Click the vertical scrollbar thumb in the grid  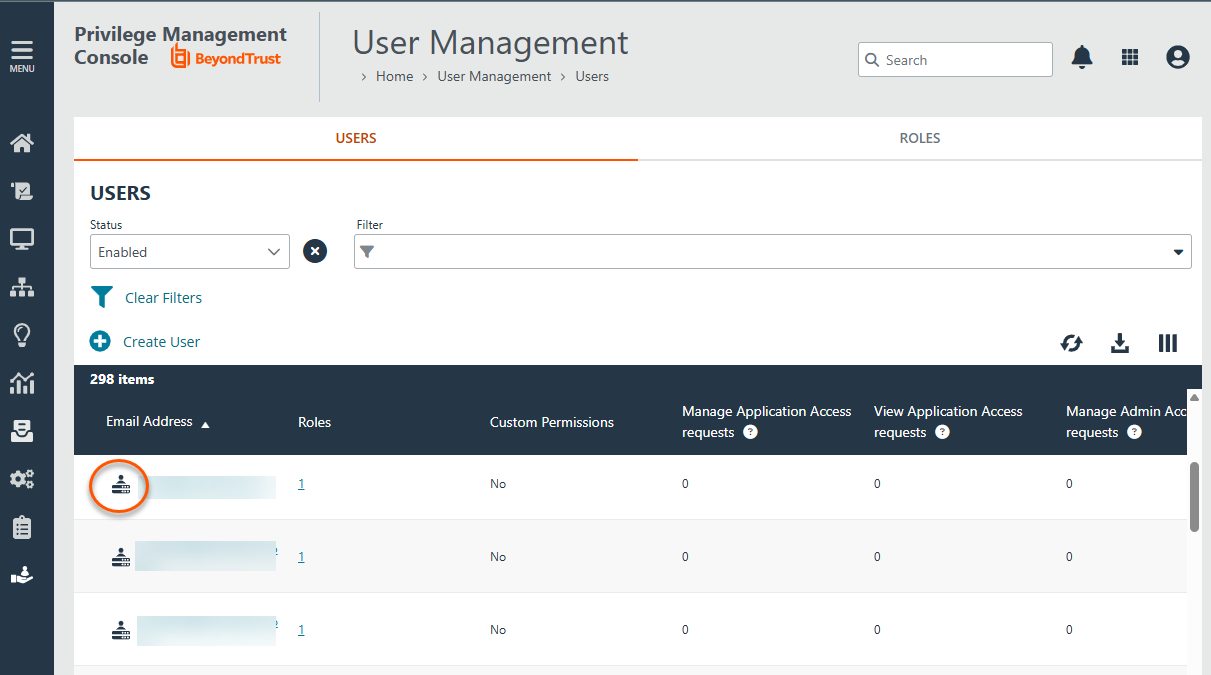coord(1194,496)
